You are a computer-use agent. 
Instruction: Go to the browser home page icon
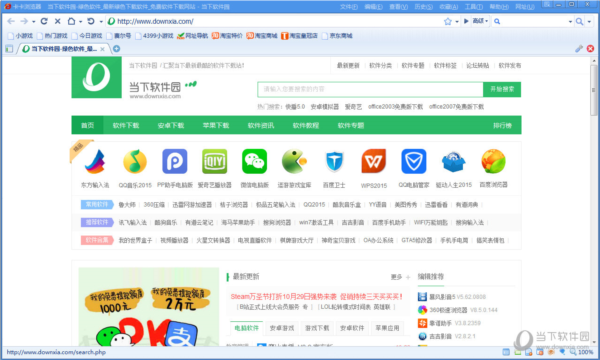pyautogui.click(x=71, y=21)
